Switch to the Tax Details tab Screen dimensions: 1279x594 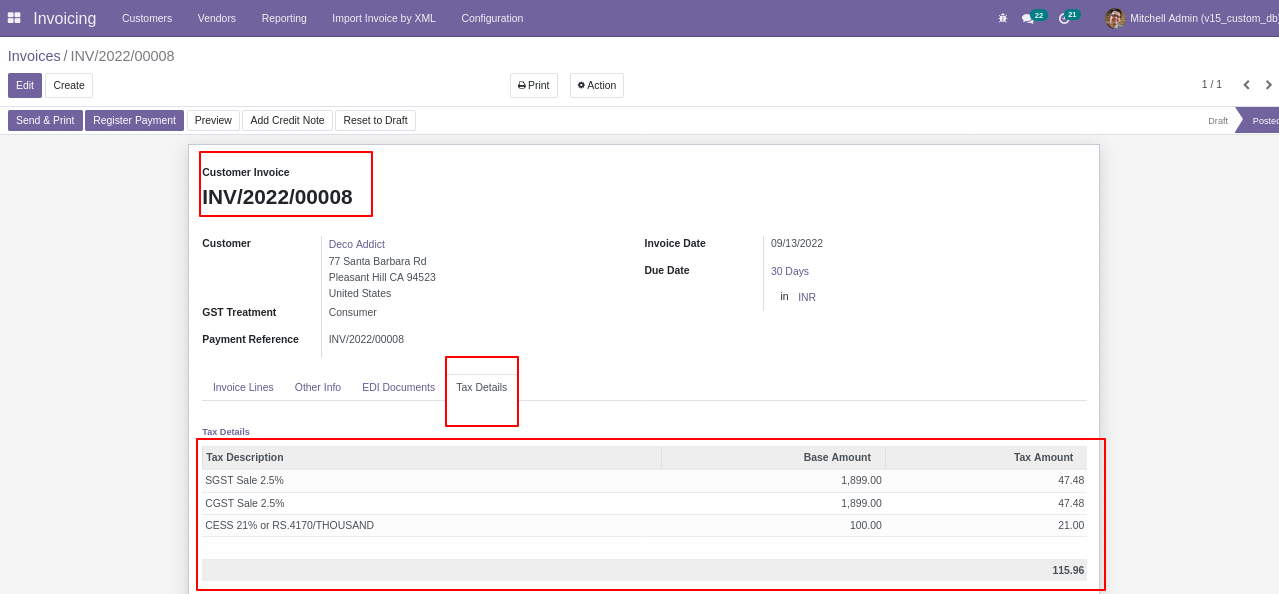pyautogui.click(x=482, y=387)
